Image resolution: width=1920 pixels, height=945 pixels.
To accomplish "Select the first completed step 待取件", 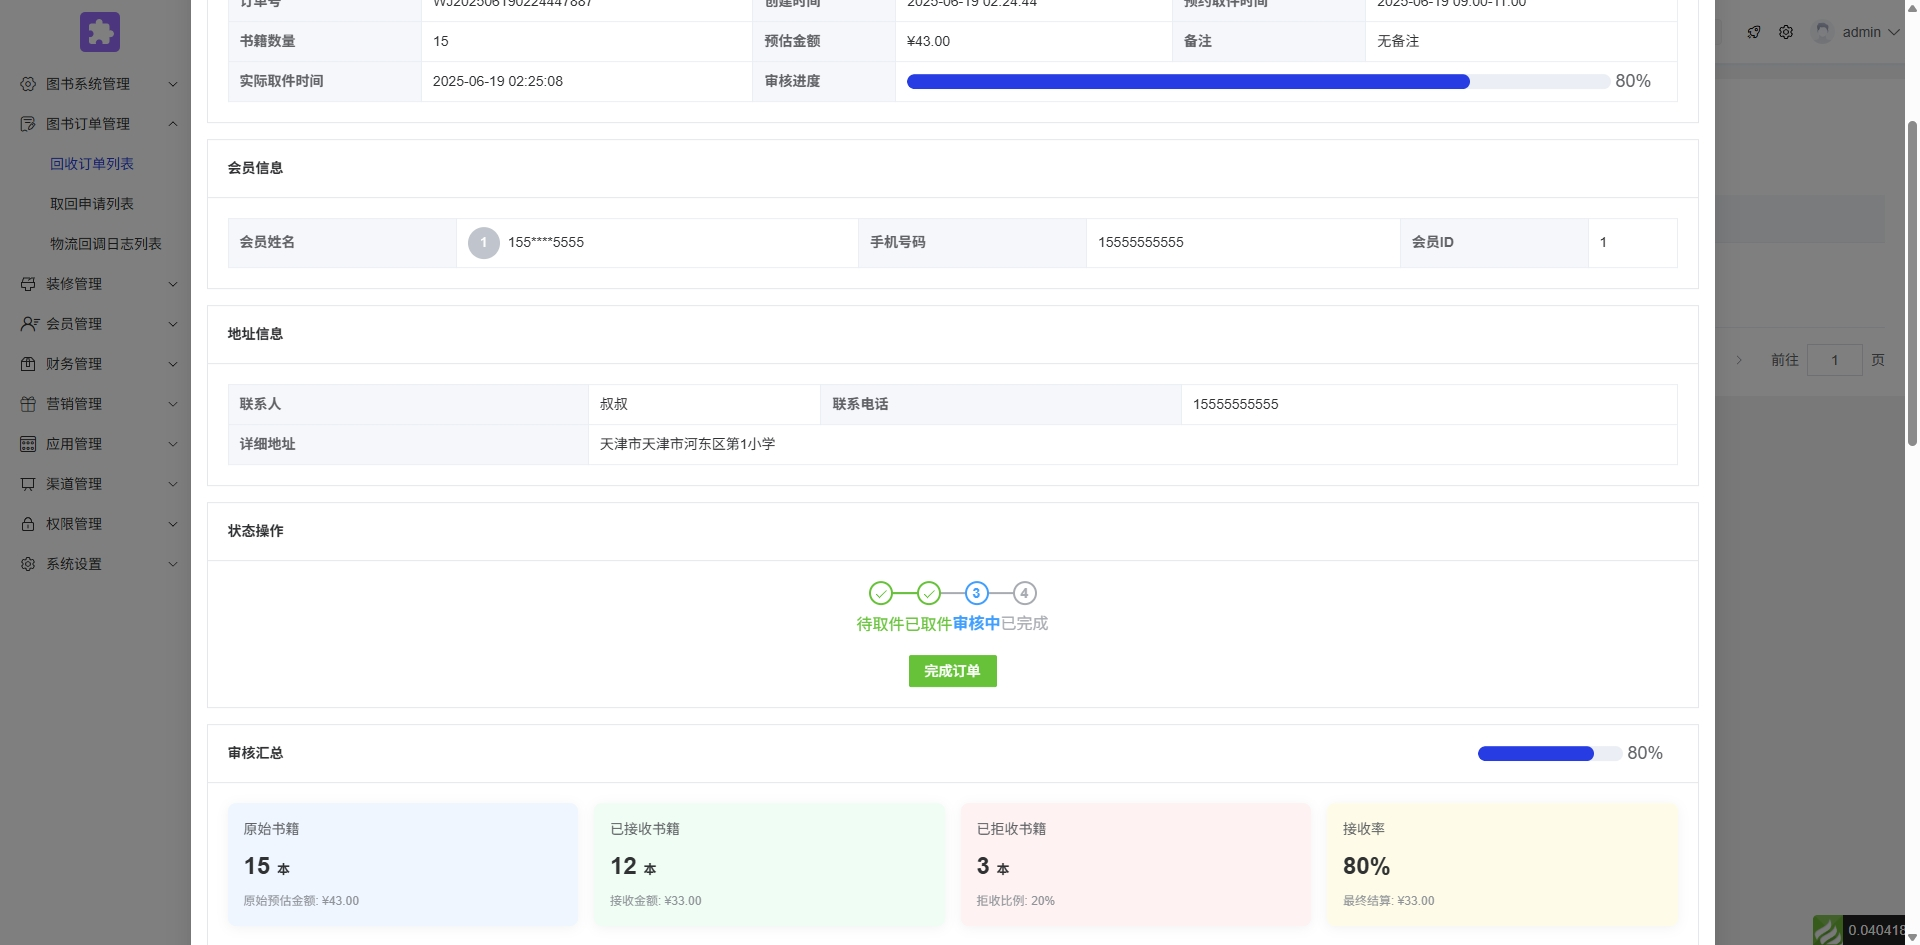I will (x=880, y=593).
